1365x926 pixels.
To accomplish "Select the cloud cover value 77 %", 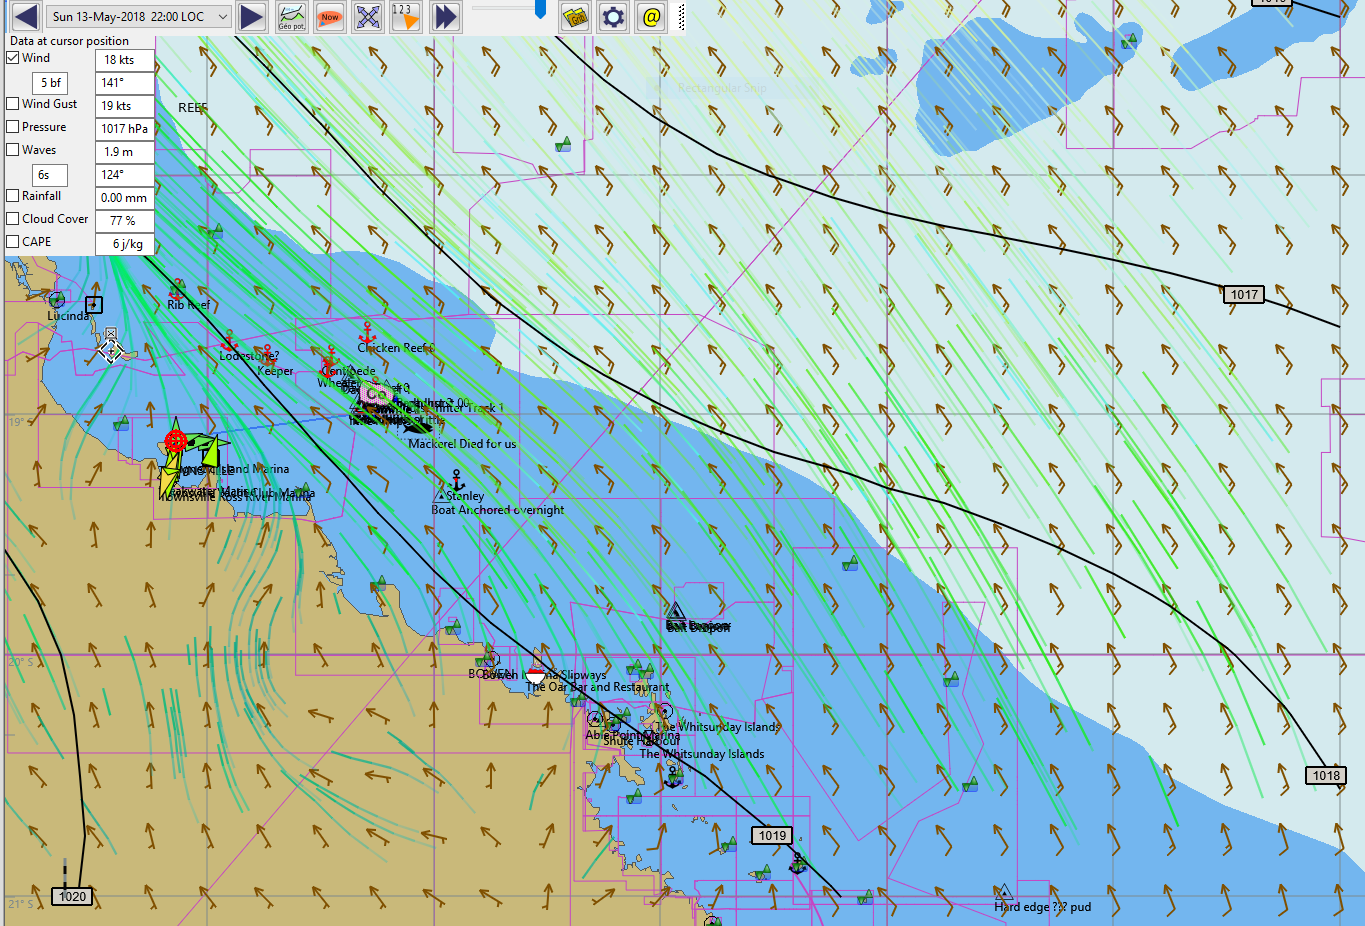I will point(125,221).
